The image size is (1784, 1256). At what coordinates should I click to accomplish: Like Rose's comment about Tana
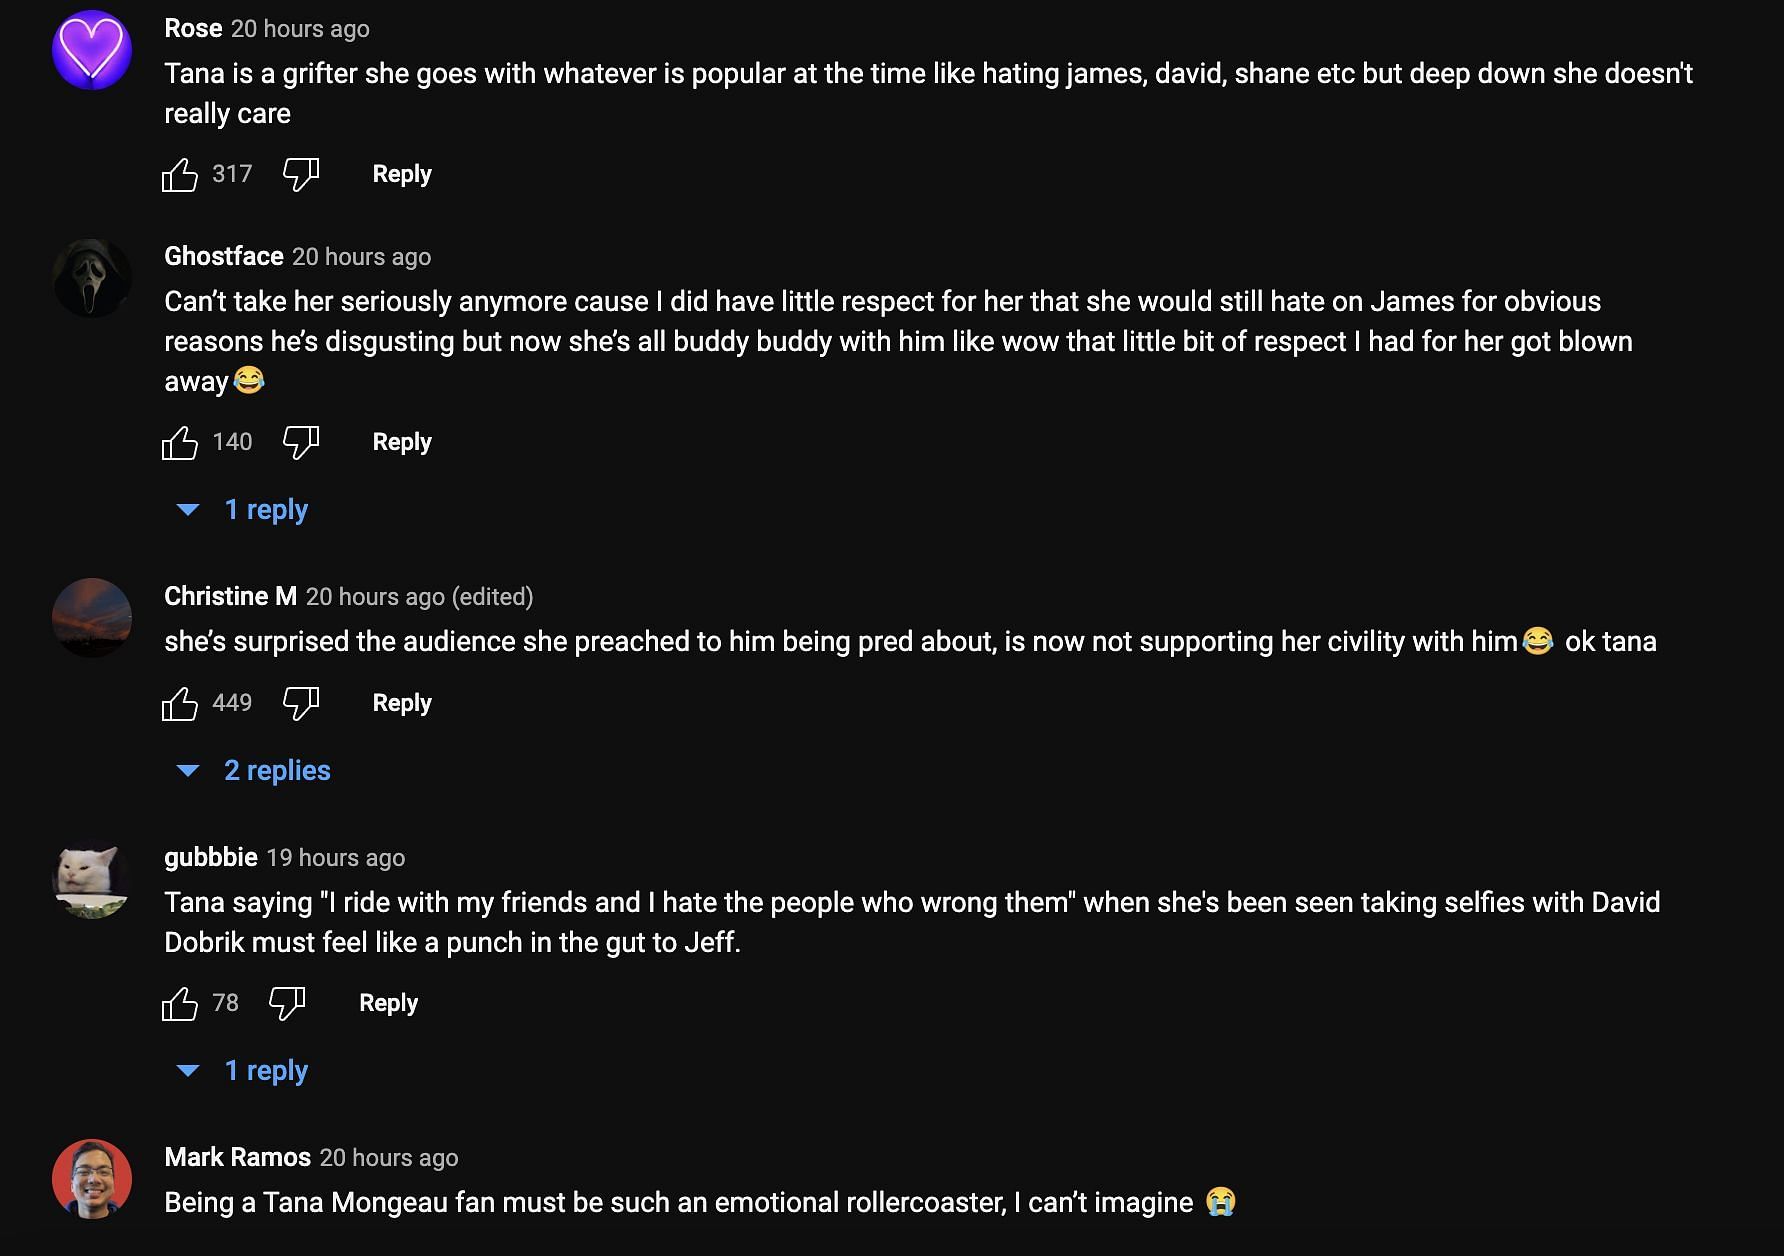tap(180, 175)
